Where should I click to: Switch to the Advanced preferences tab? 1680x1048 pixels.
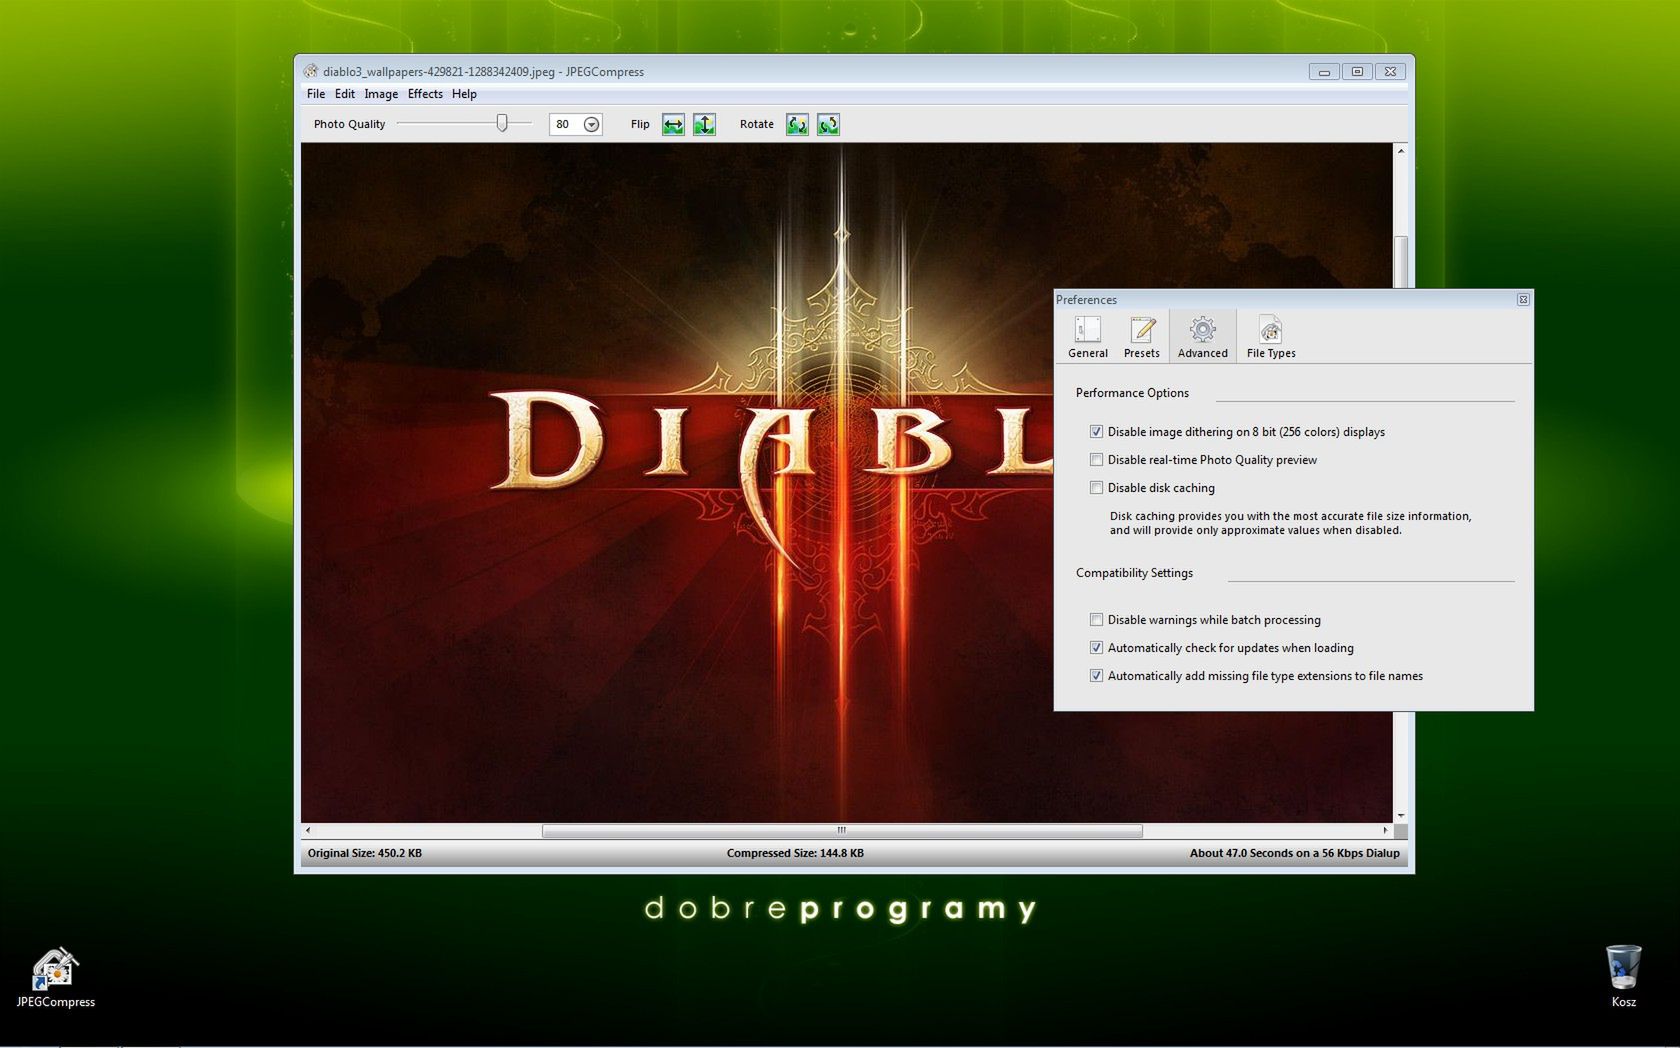pyautogui.click(x=1202, y=337)
